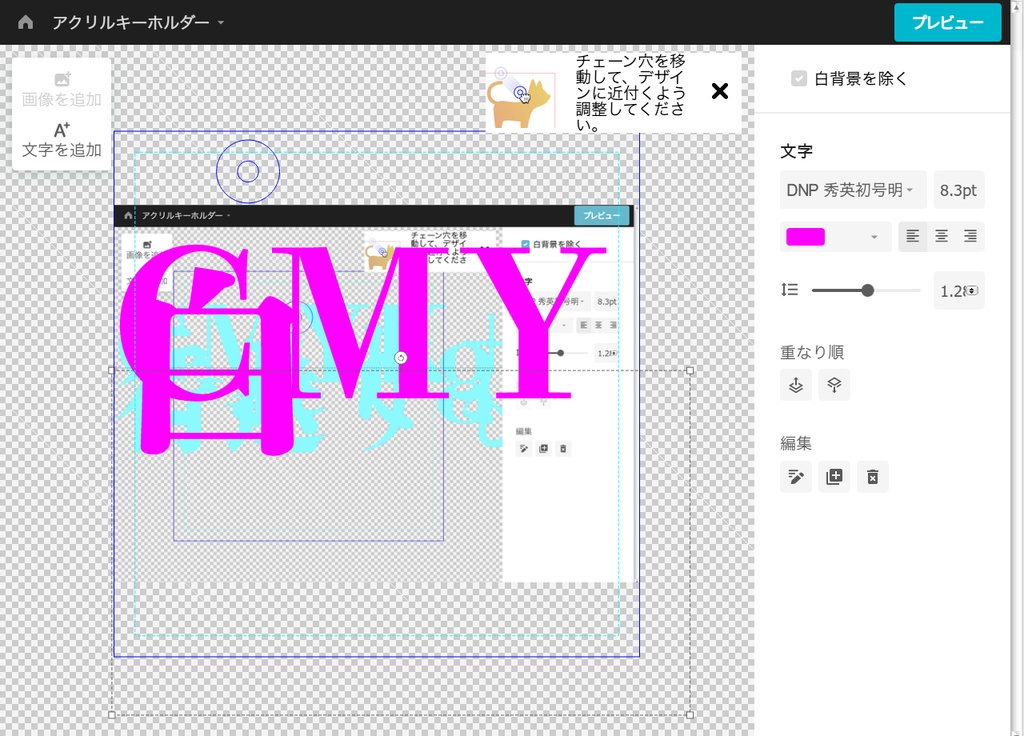Click the line spacing slider handle
This screenshot has height=736, width=1024.
(867, 291)
